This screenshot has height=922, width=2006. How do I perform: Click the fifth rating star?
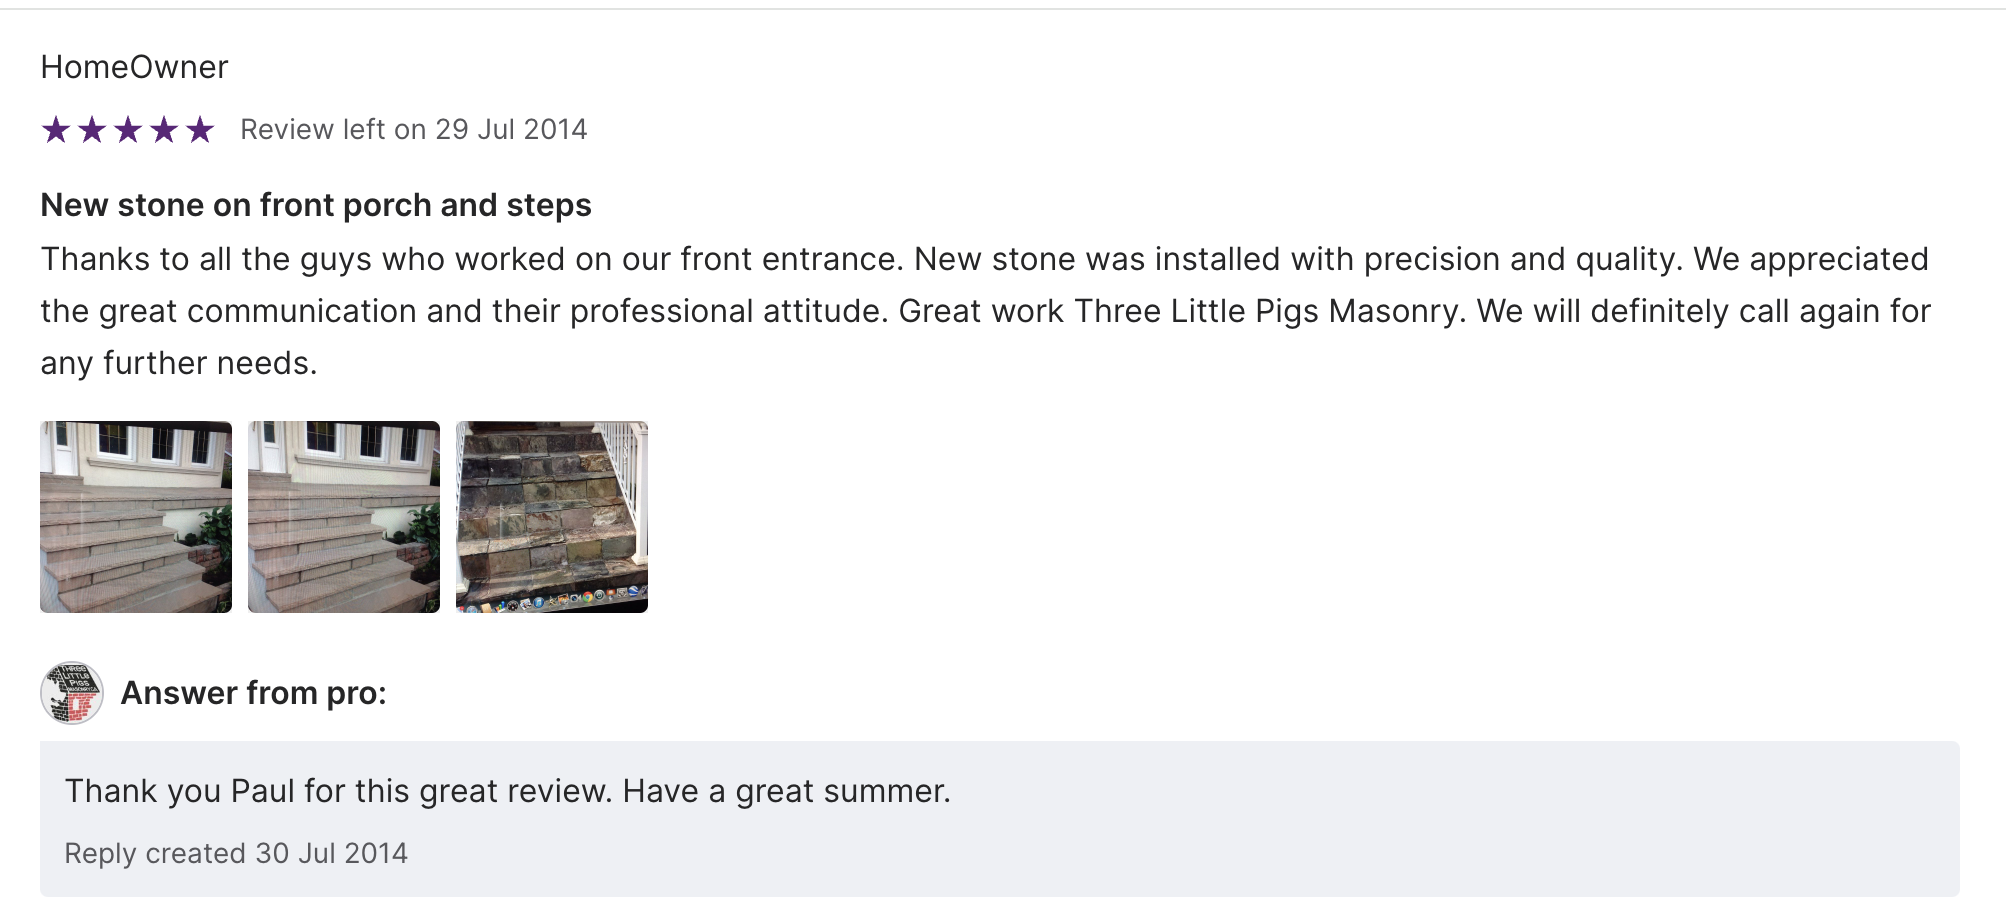pos(200,130)
